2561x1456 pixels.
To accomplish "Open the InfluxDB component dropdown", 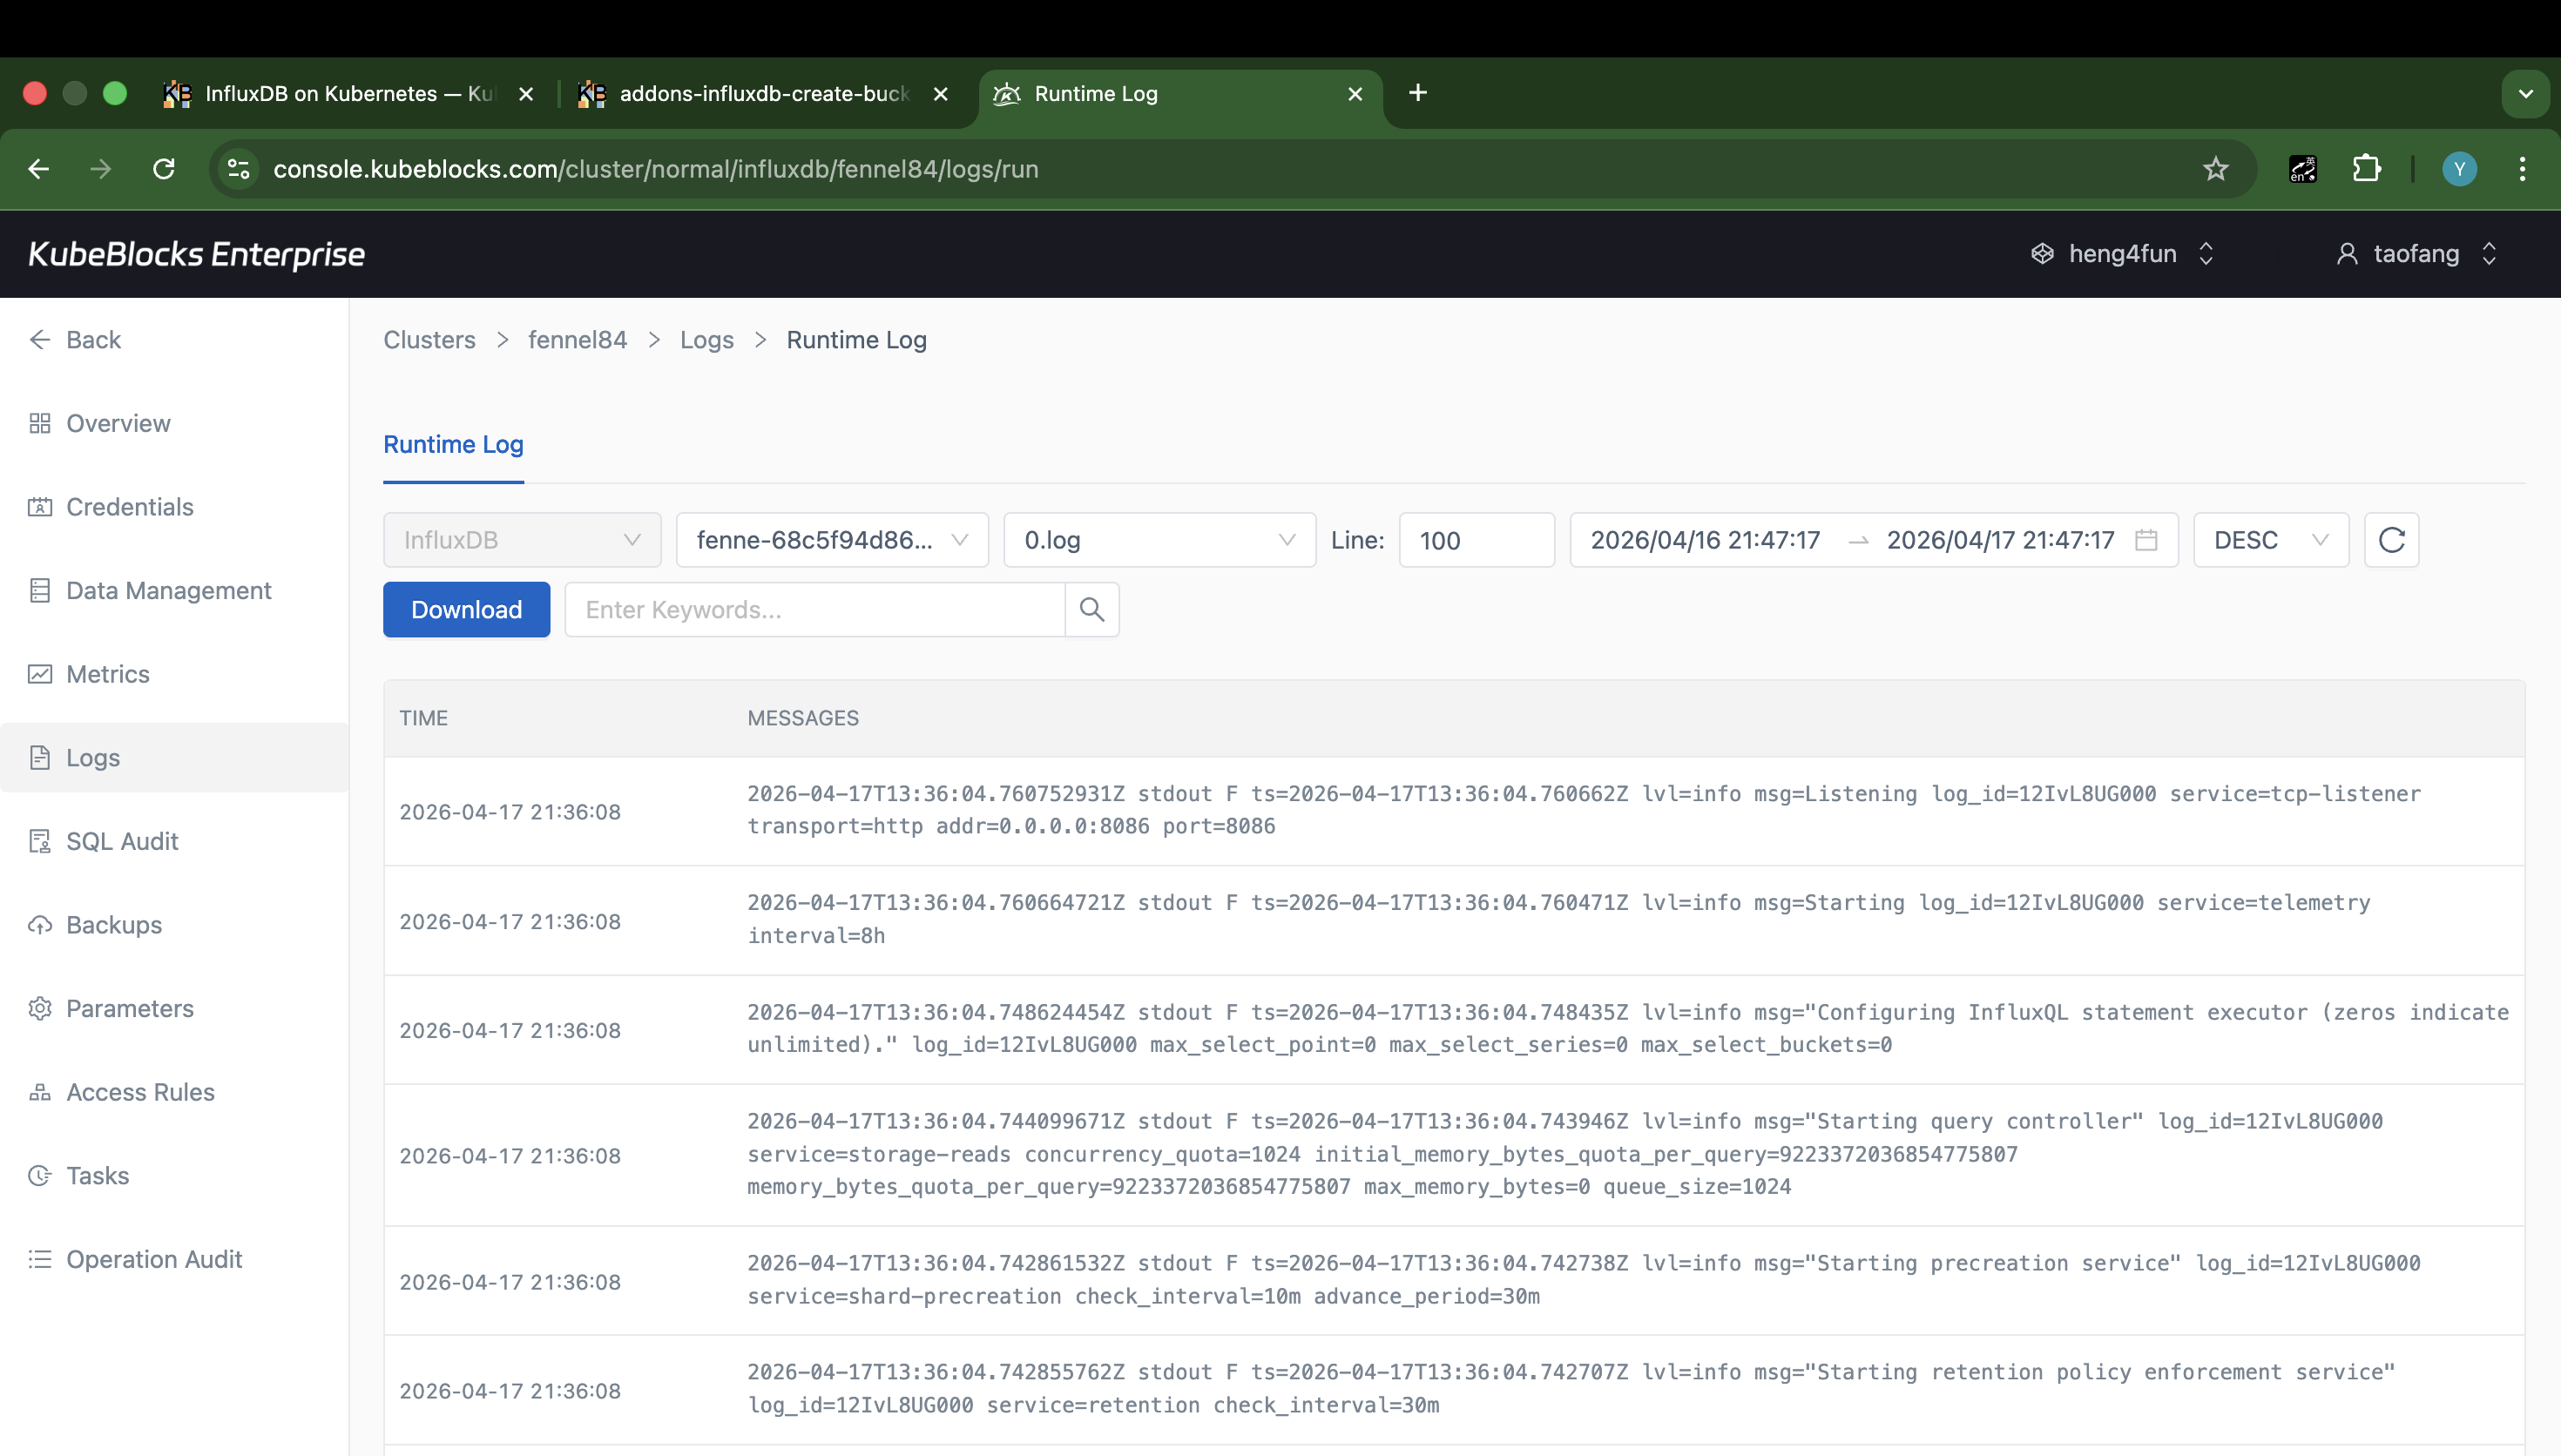I will 522,540.
